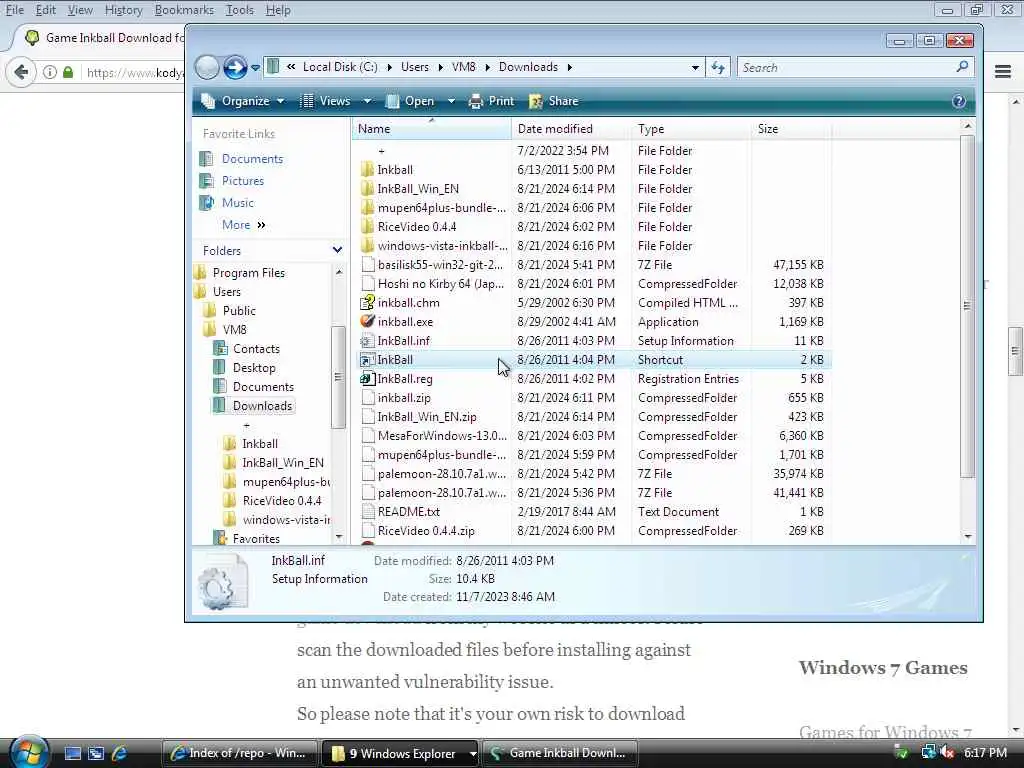The width and height of the screenshot is (1024, 768).
Task: Select RiceVideo 0.4.4.zip file row
Action: point(591,530)
